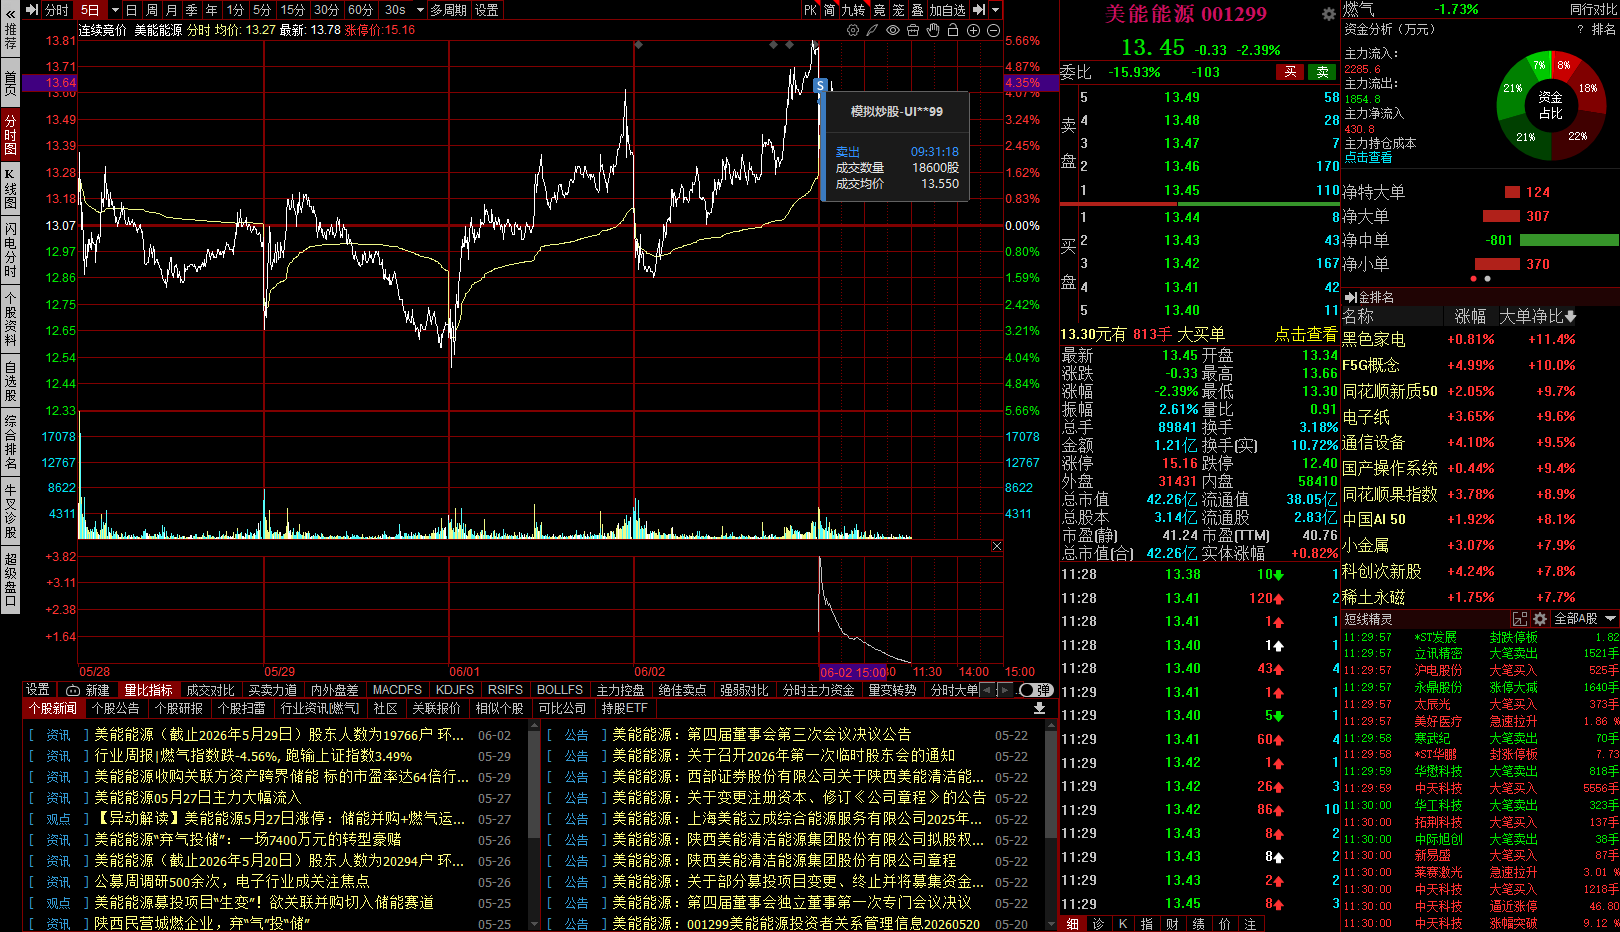Open the 30s interval dropdown arrow

(421, 10)
